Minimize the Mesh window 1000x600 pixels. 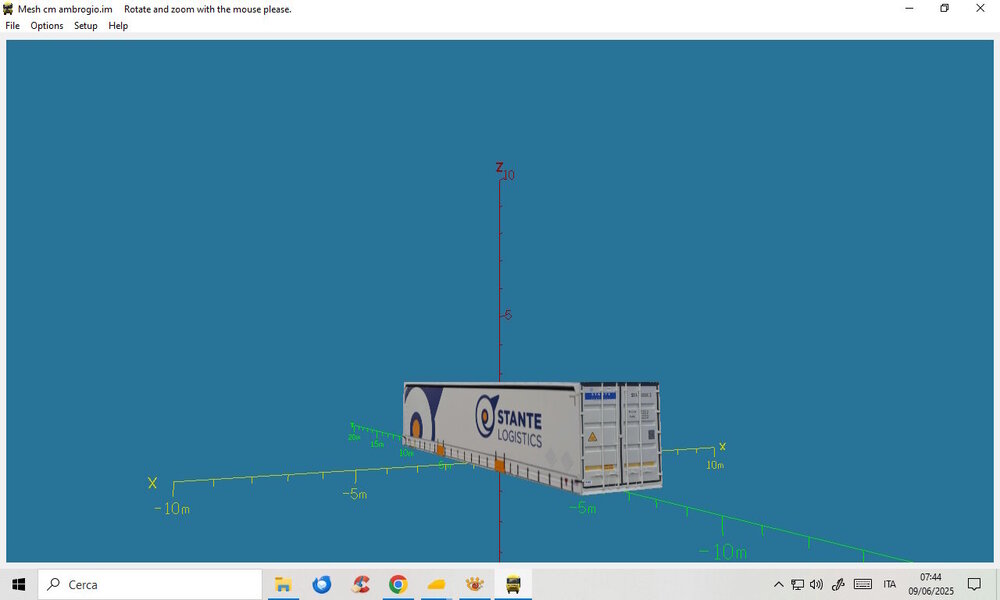(909, 8)
